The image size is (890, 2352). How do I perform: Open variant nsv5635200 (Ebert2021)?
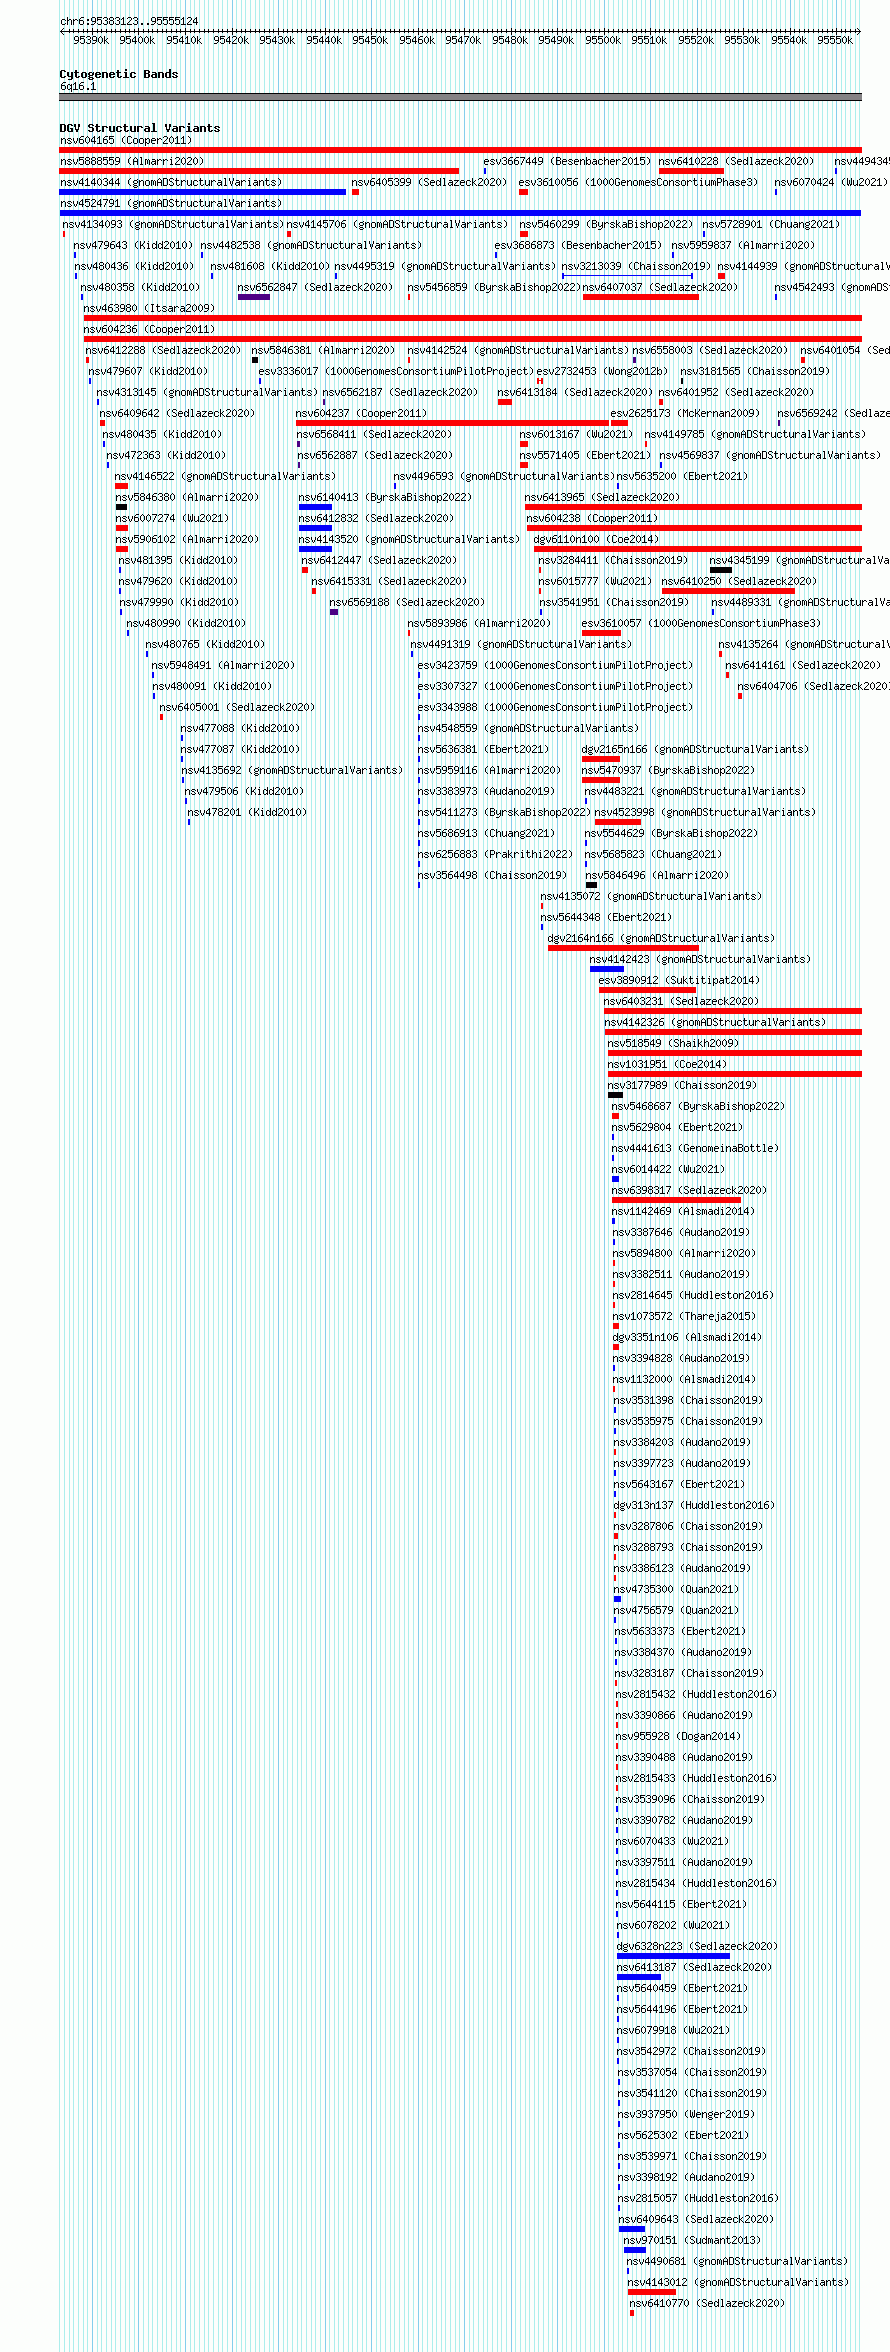point(682,476)
